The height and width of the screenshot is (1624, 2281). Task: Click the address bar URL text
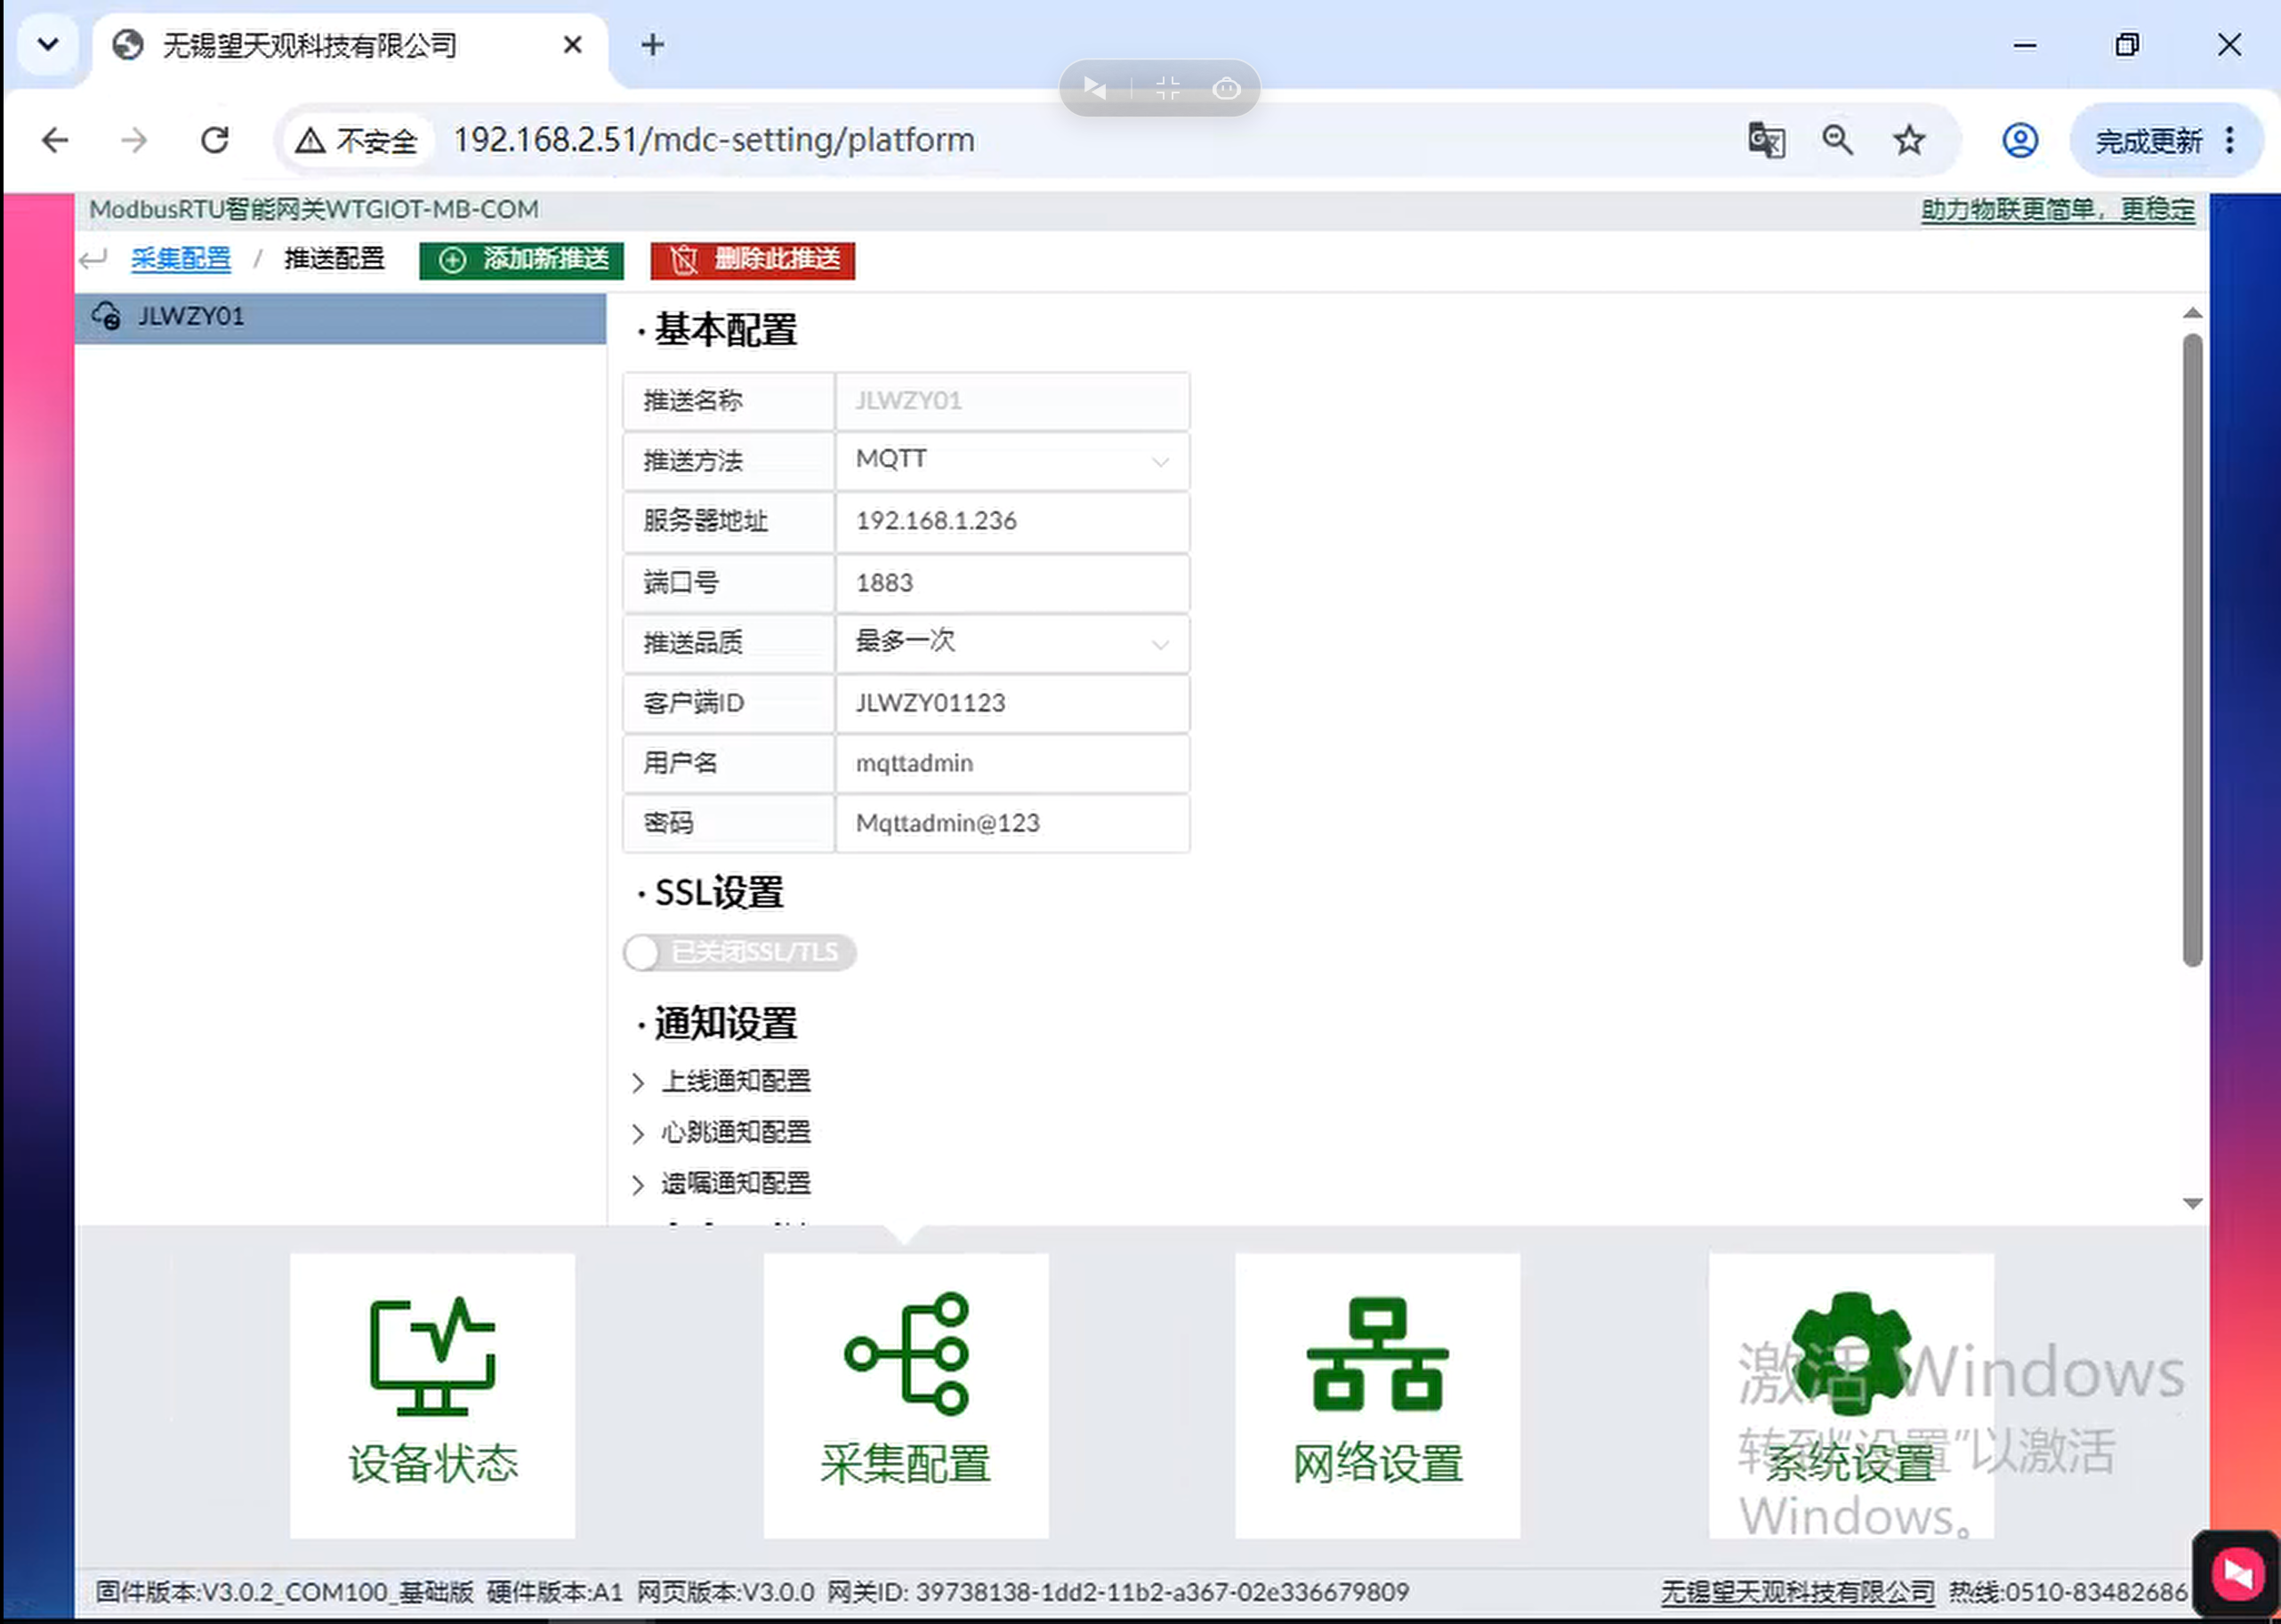pyautogui.click(x=714, y=140)
